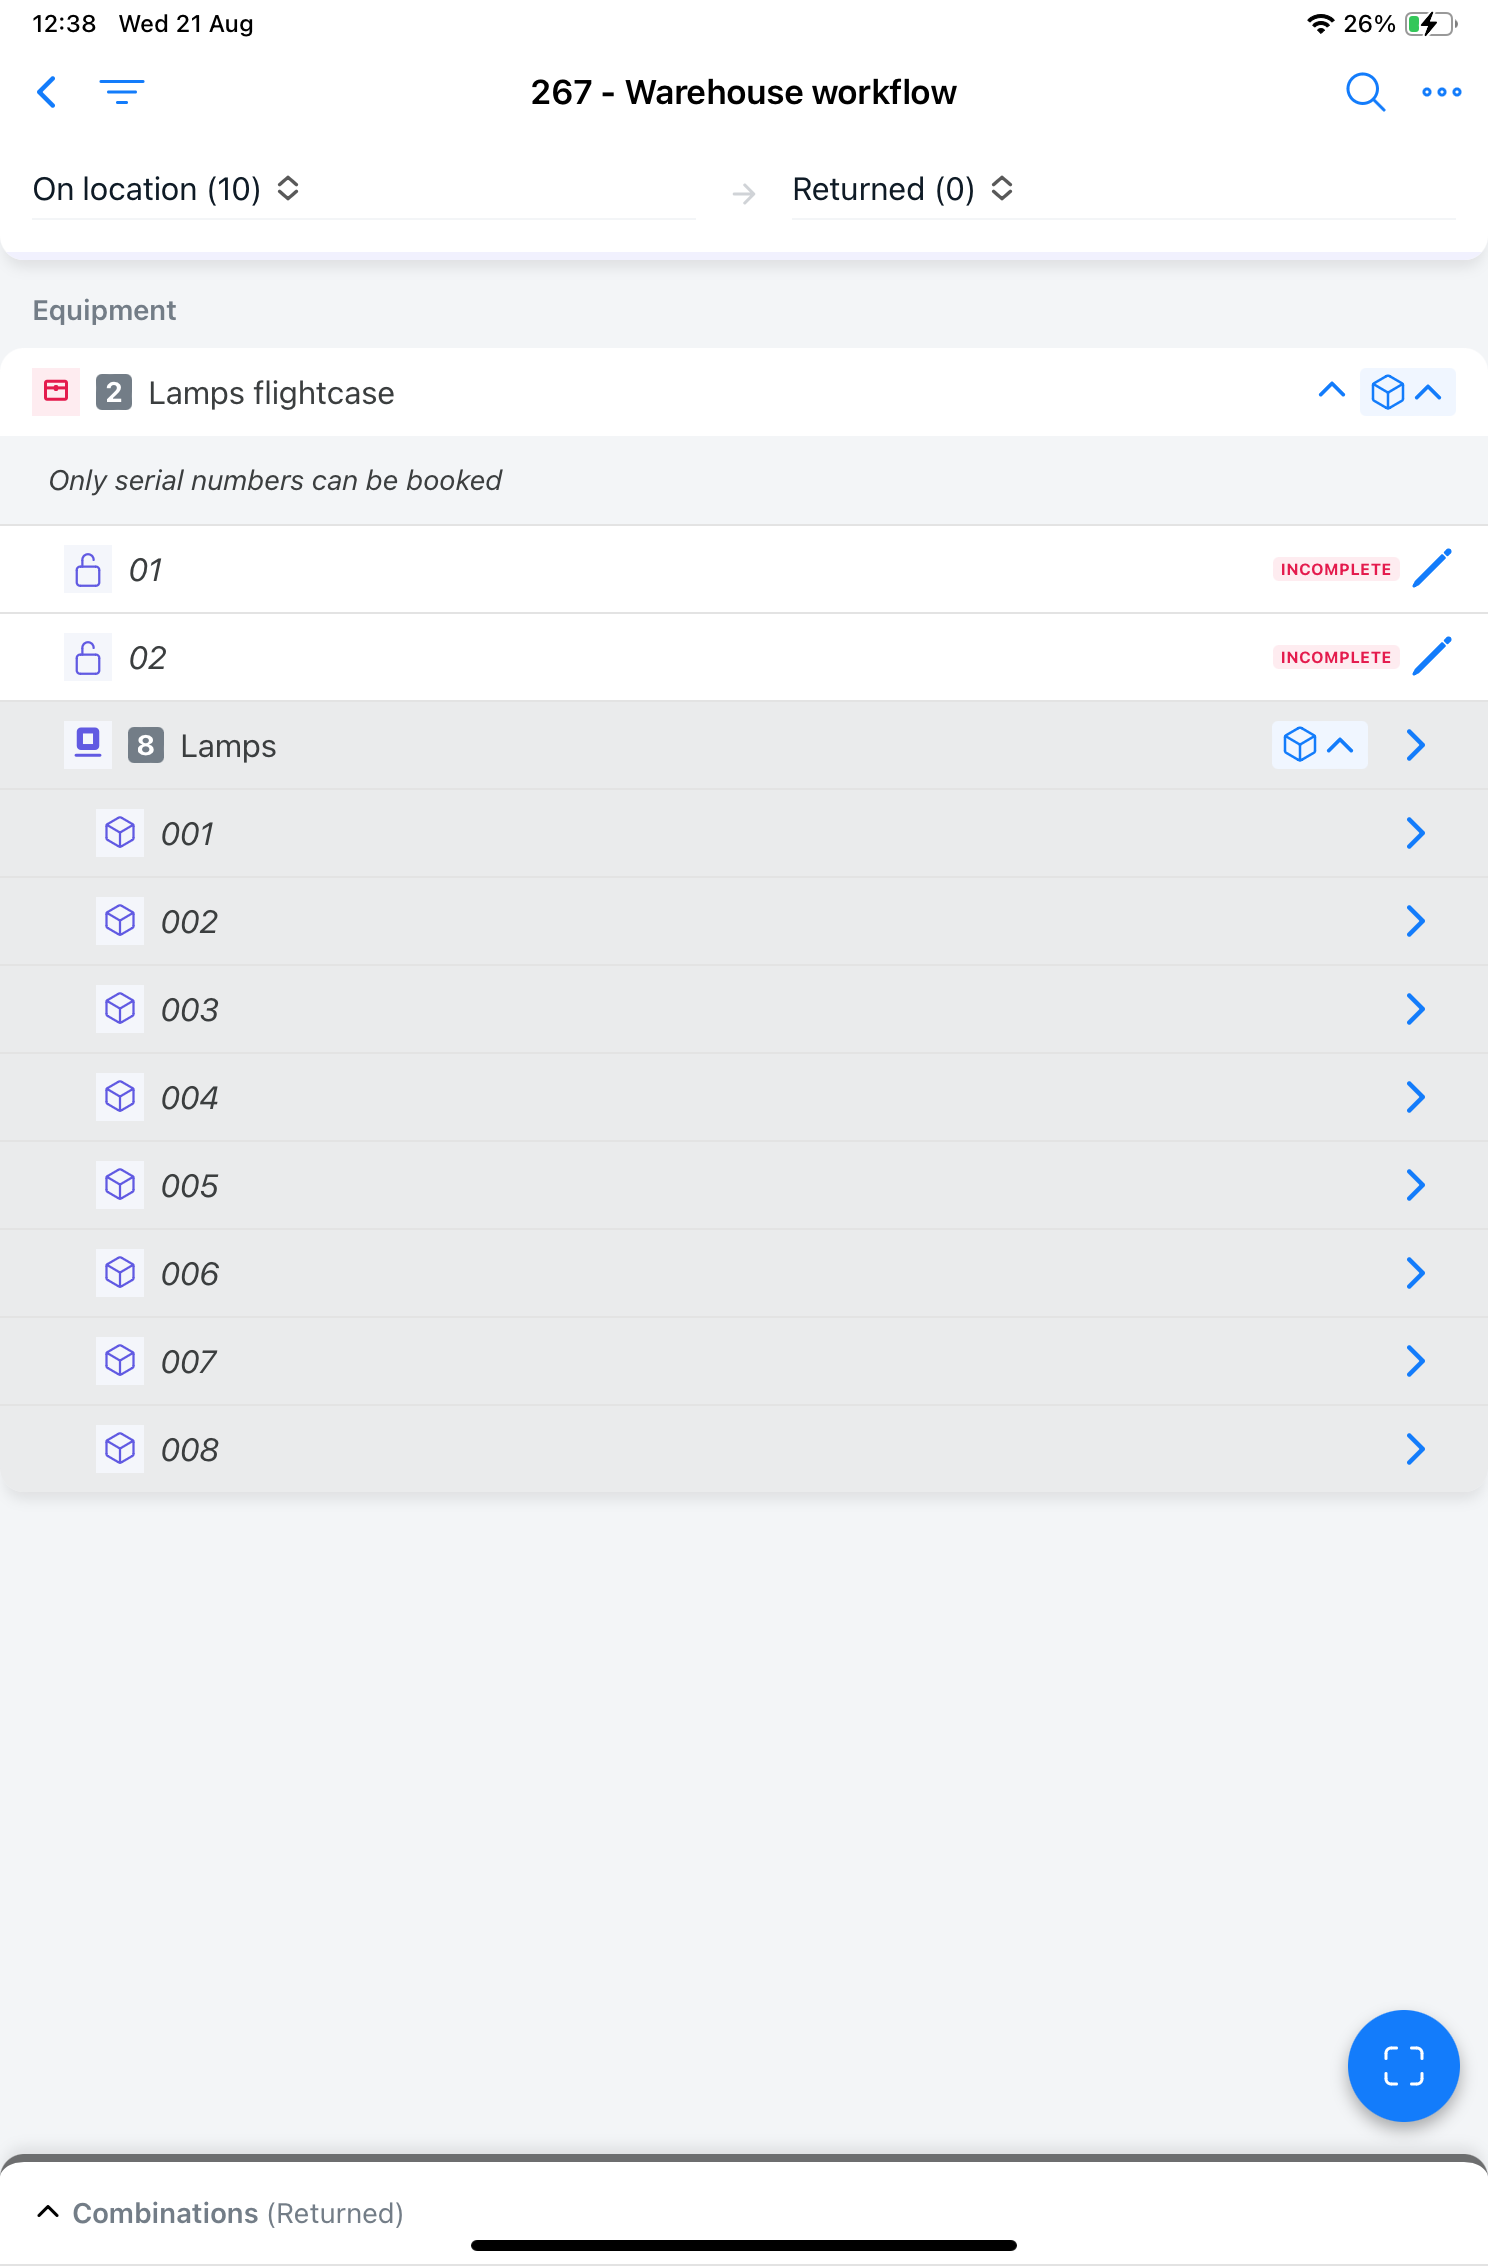Tap the blue barcode scan floating button
This screenshot has height=2266, width=1488.
tap(1403, 2065)
